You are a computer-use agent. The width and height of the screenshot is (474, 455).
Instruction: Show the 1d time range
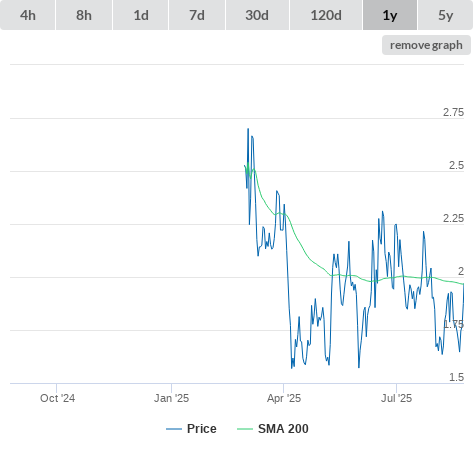141,15
